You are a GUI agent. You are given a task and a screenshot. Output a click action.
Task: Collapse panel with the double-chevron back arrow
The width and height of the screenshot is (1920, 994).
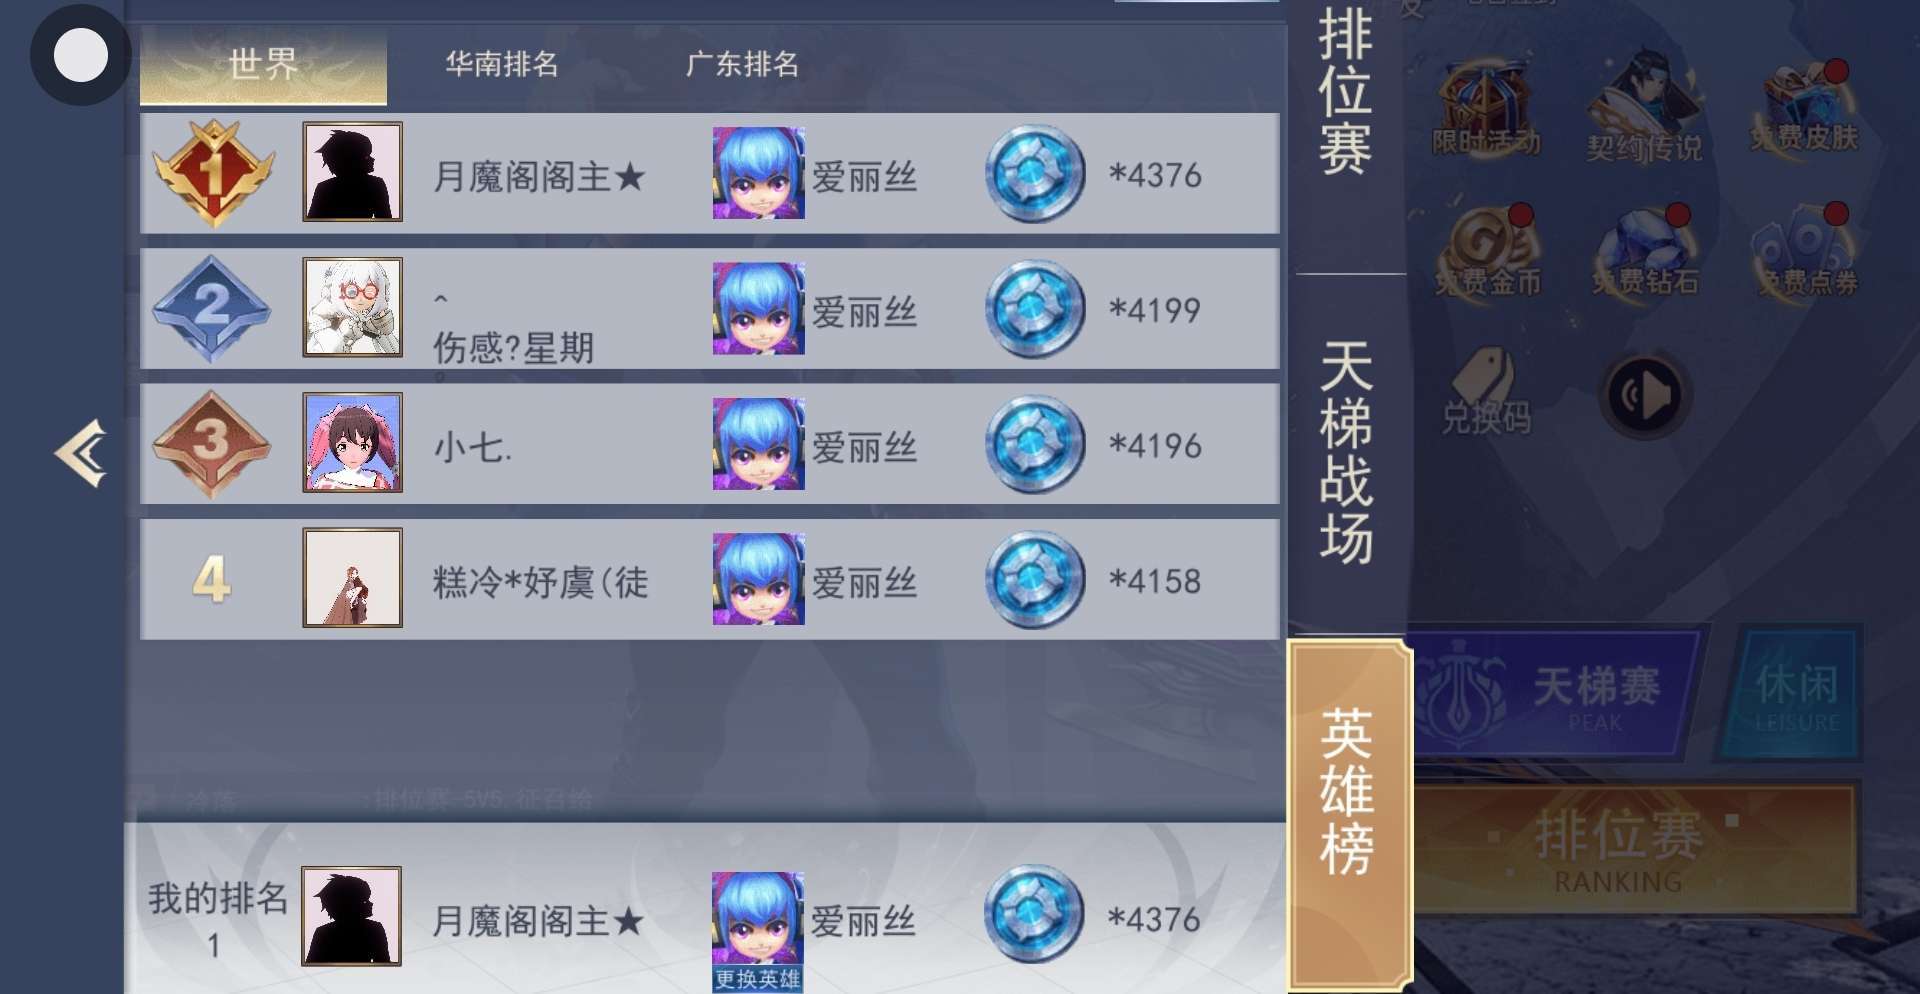click(x=81, y=454)
